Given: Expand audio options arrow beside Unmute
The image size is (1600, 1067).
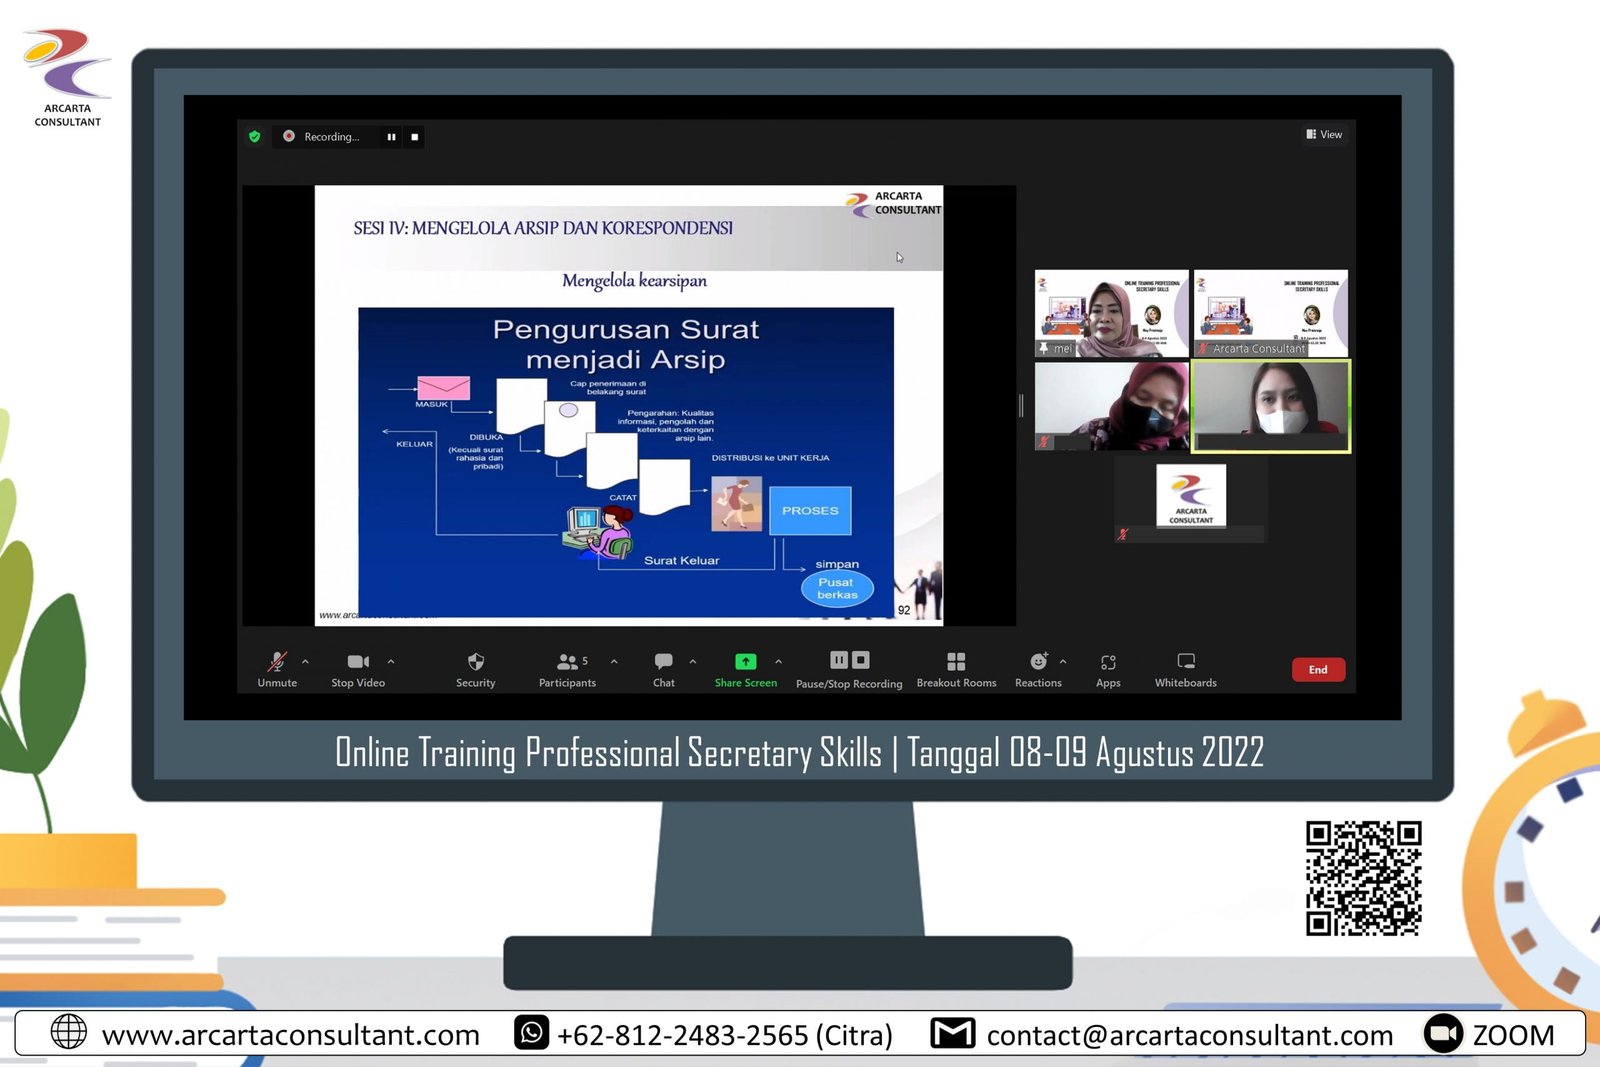Looking at the screenshot, I should [x=305, y=661].
